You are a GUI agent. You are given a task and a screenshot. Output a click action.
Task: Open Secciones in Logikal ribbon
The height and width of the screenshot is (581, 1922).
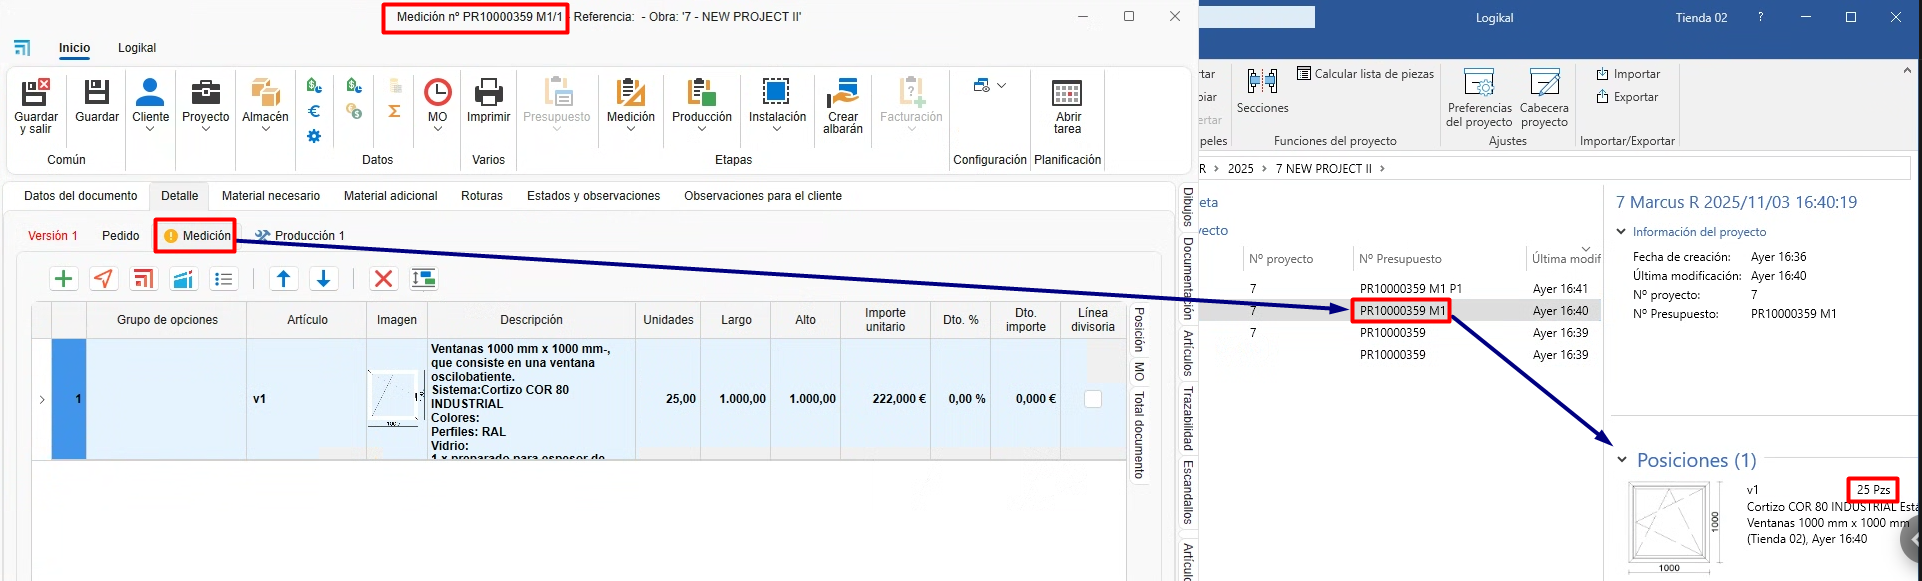click(x=1262, y=91)
